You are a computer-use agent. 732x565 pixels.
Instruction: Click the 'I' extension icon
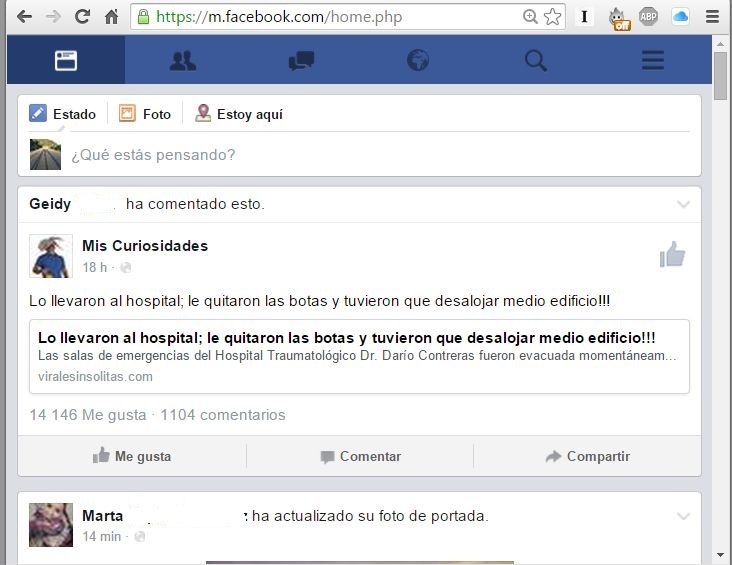coord(584,17)
